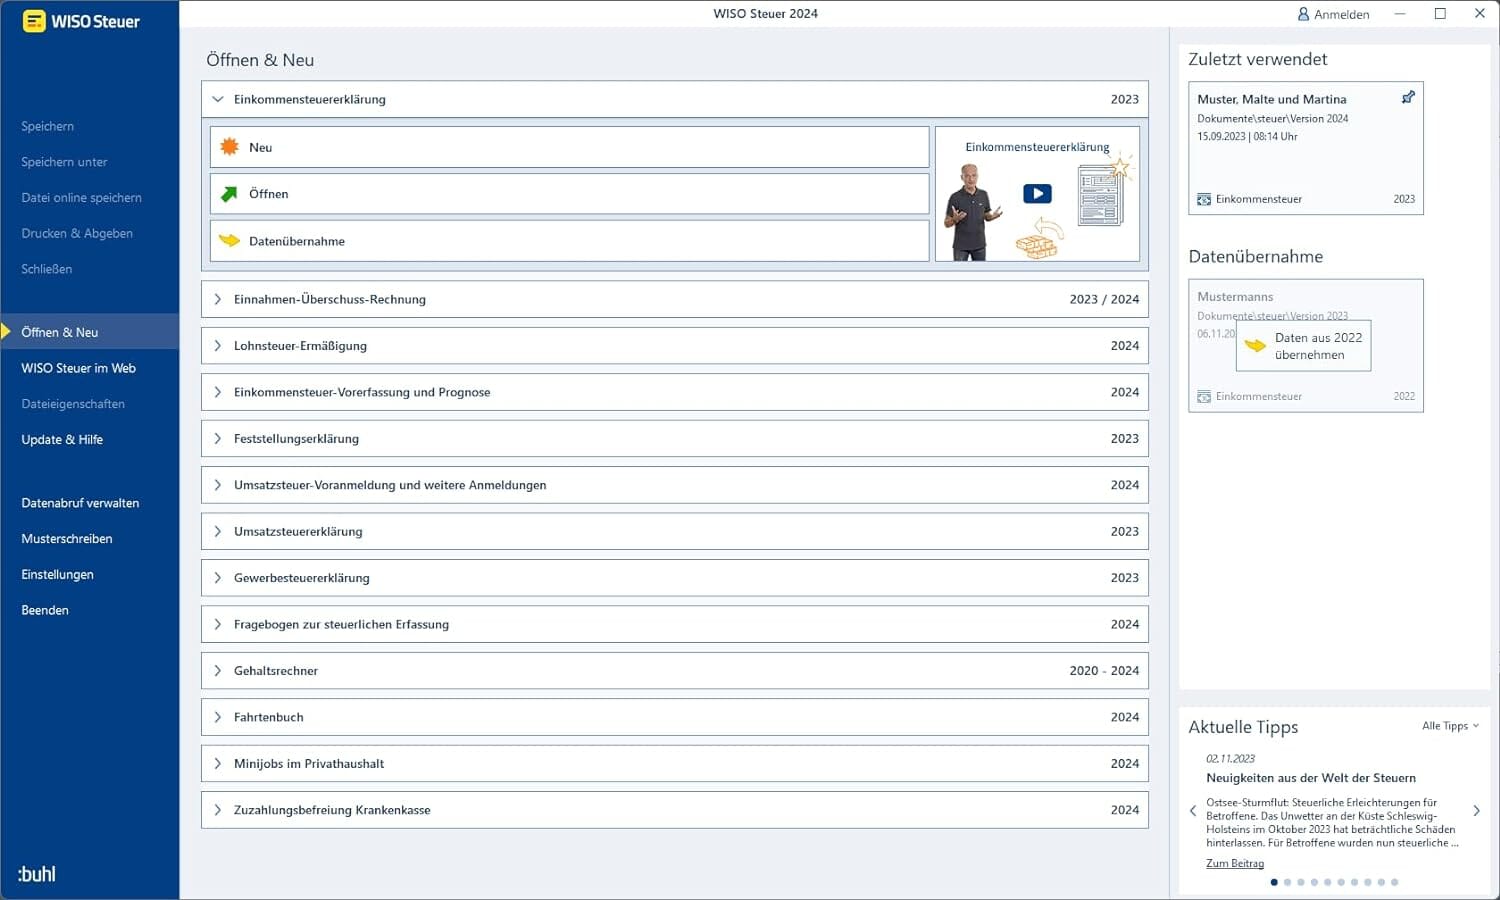Select Speichern in sidebar

tap(48, 126)
